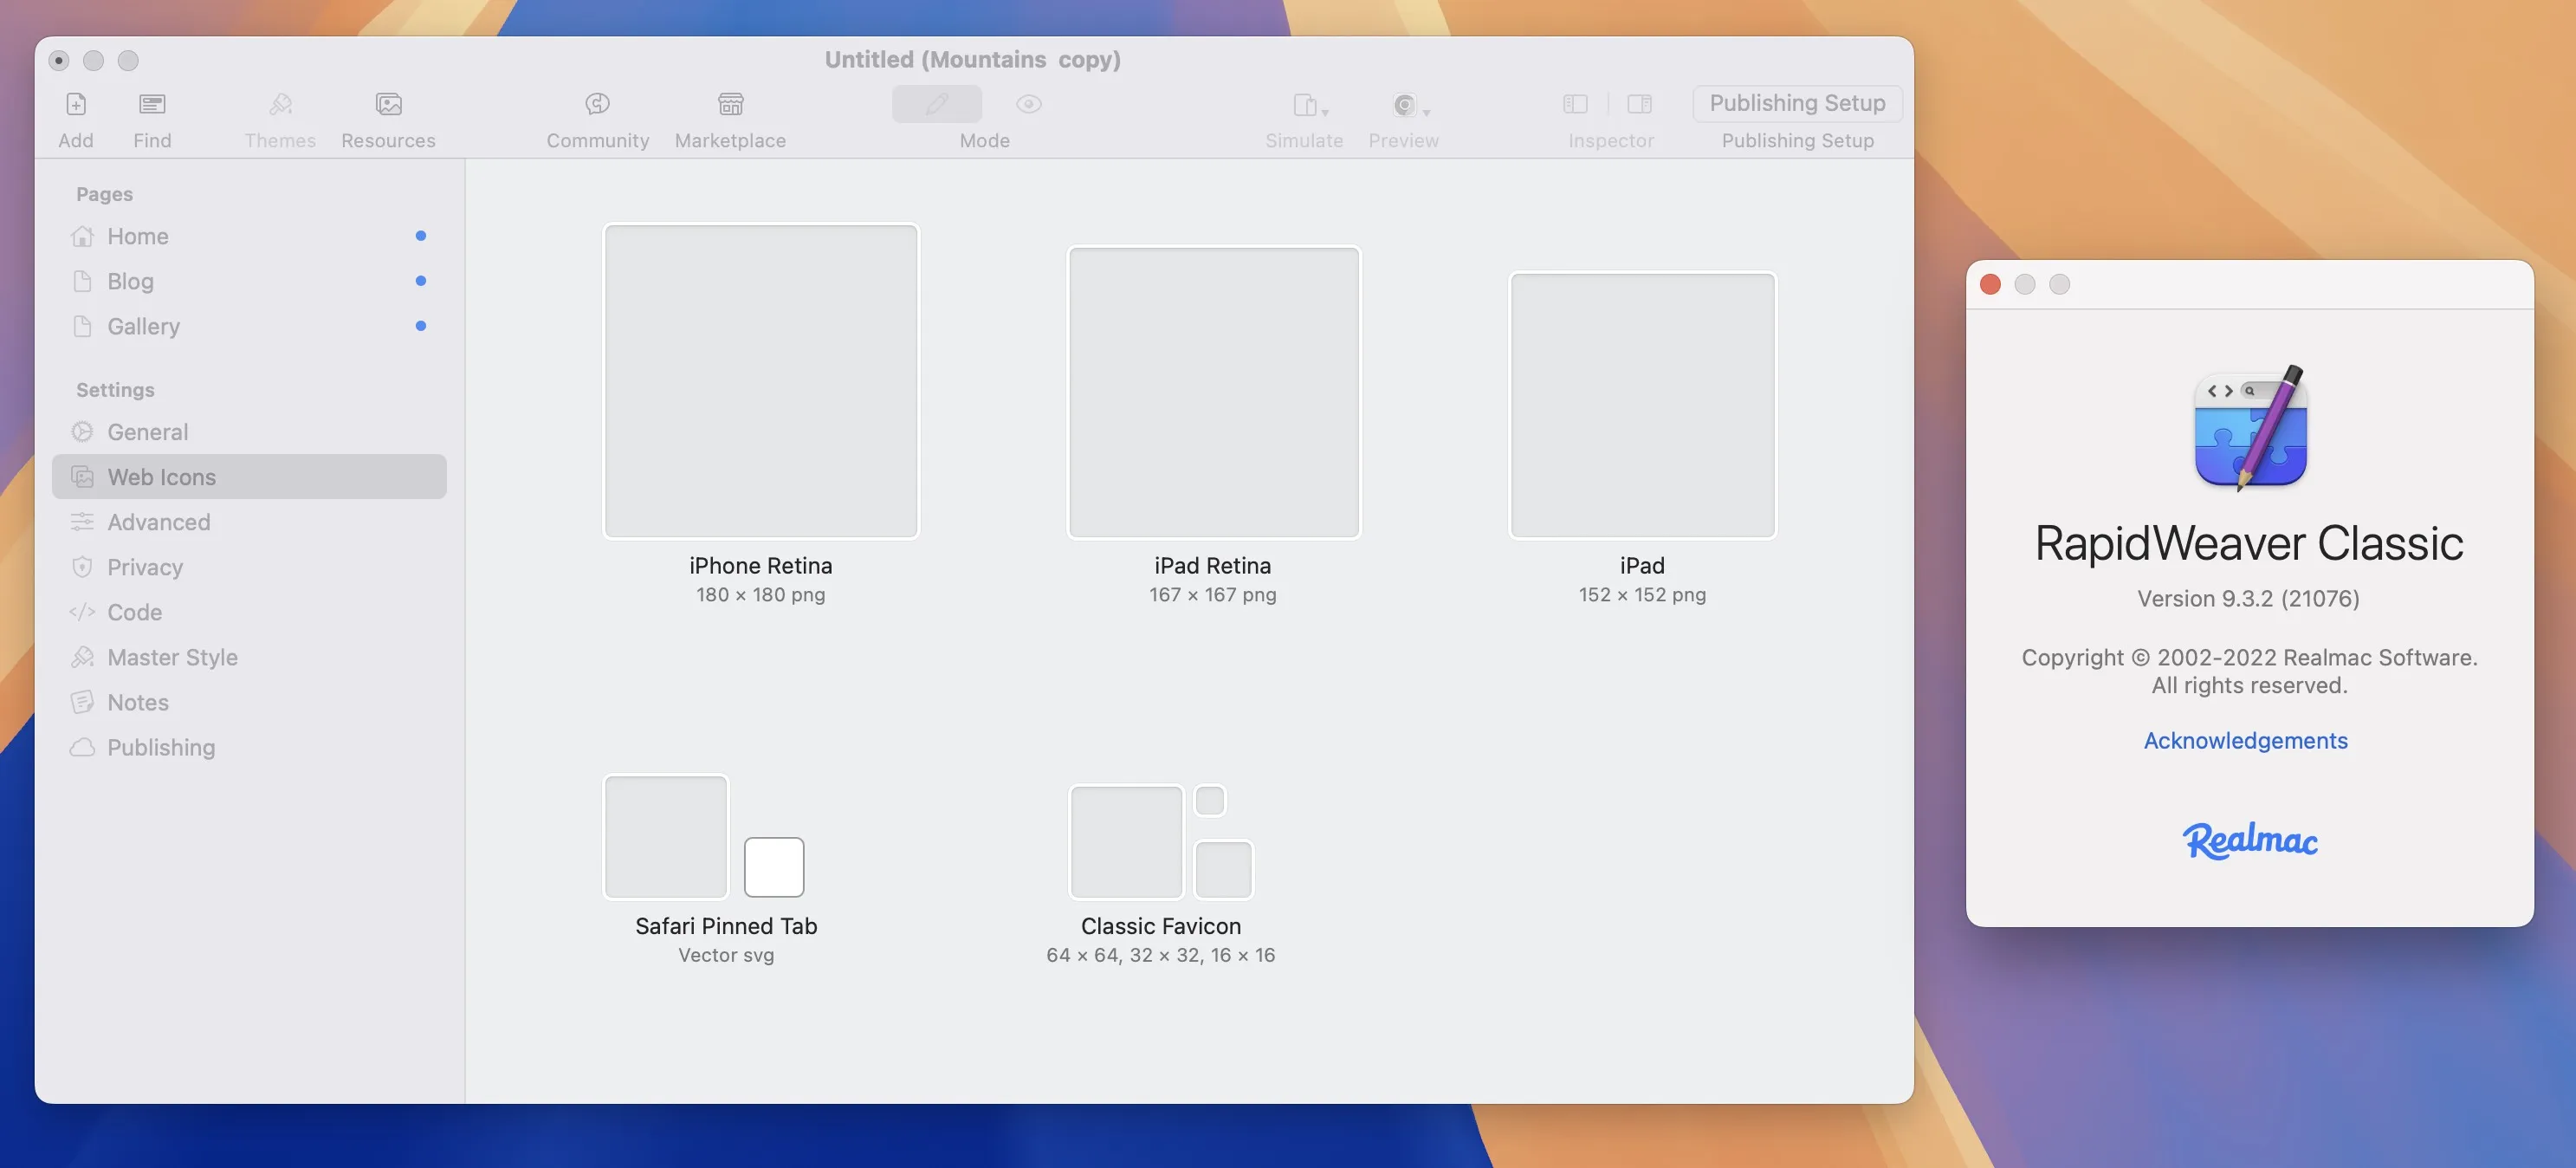The width and height of the screenshot is (2576, 1168).
Task: Click the Publishing cloud icon
Action: click(82, 747)
